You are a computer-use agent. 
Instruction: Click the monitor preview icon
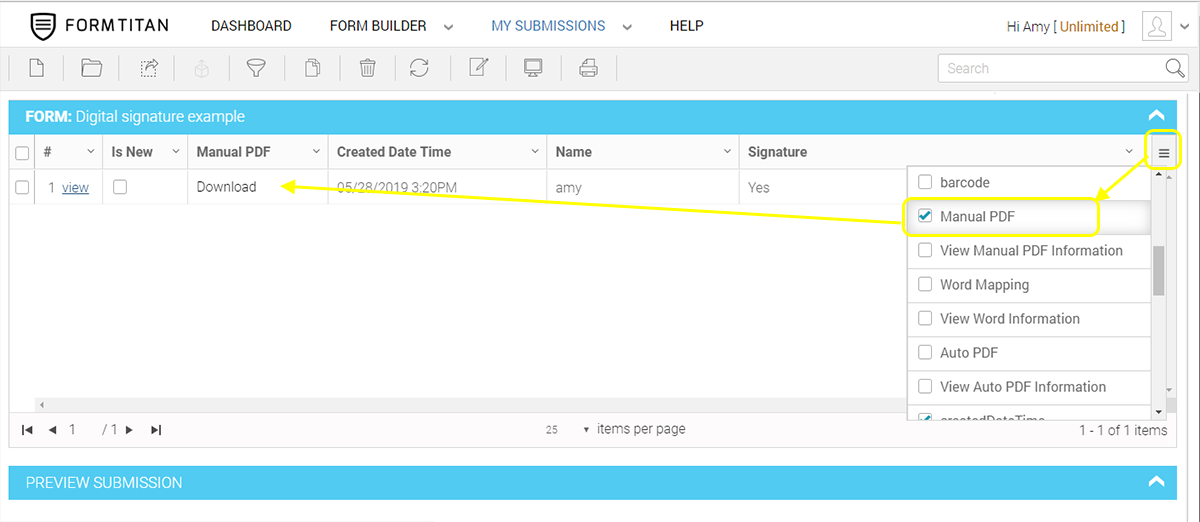point(533,68)
